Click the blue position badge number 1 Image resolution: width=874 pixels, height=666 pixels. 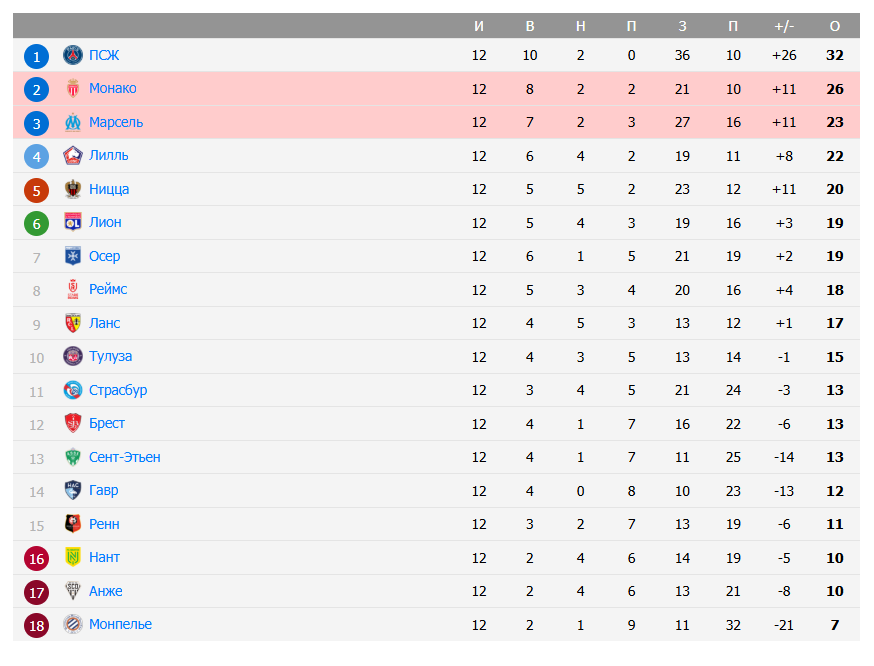36,56
